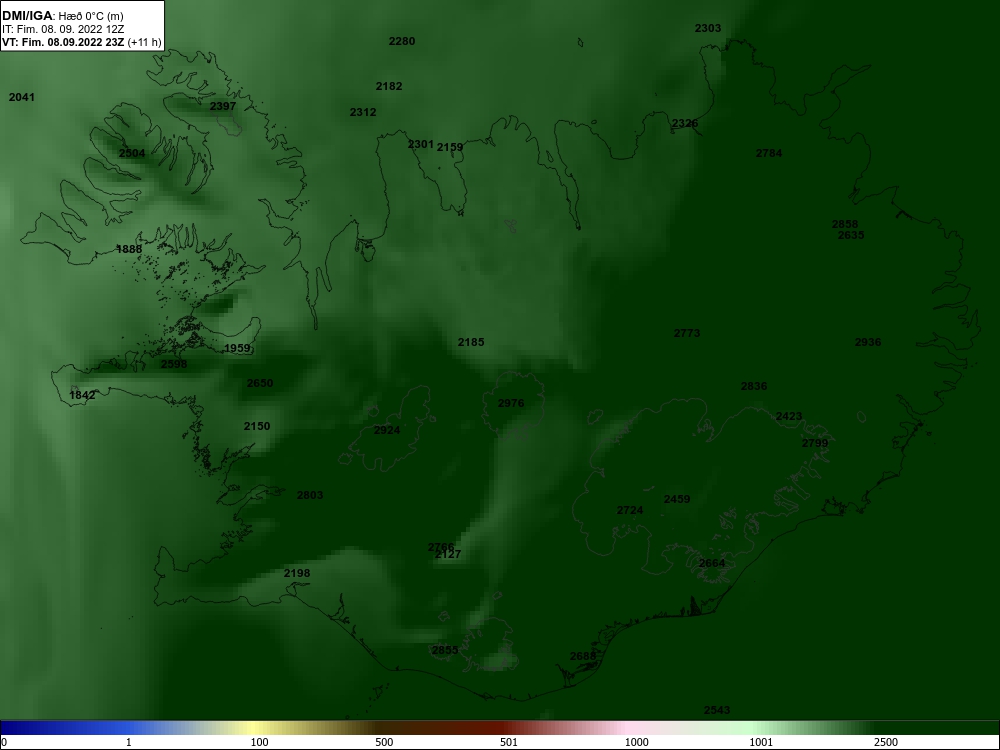1000x750 pixels.
Task: Click the 2688 height value
Action: [583, 656]
